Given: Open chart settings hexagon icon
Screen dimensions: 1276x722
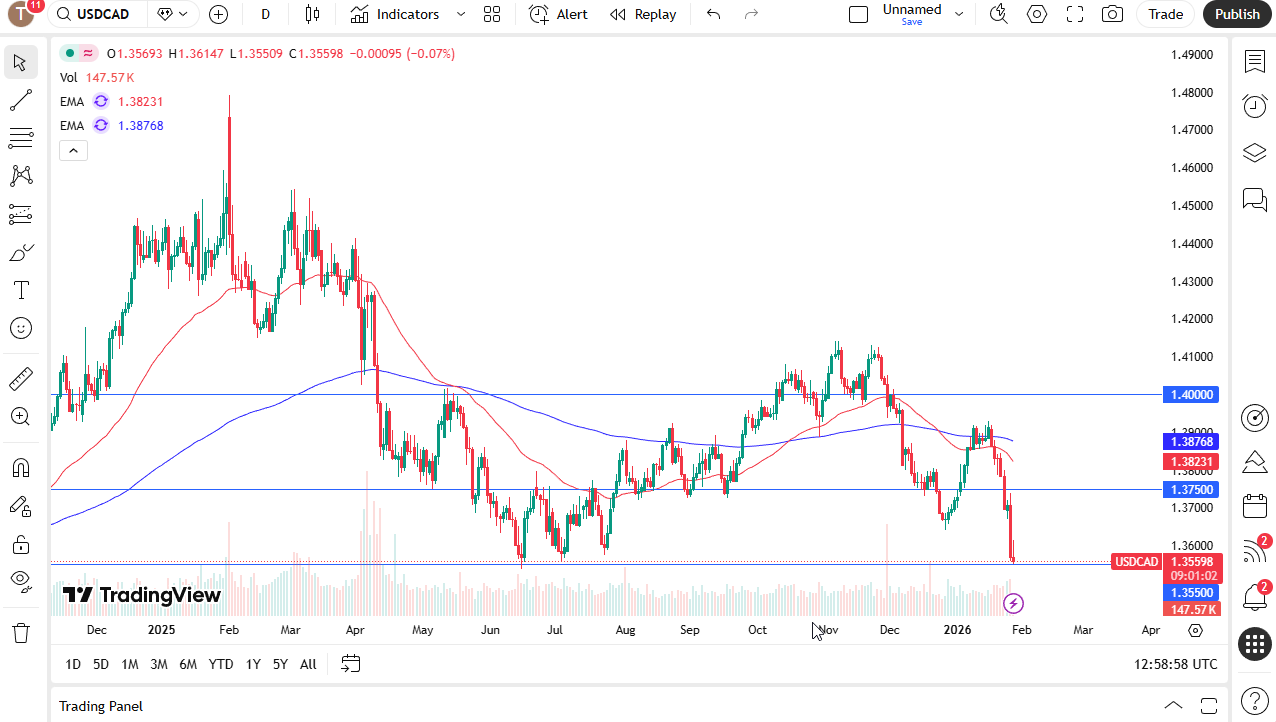Looking at the screenshot, I should click(x=1037, y=14).
